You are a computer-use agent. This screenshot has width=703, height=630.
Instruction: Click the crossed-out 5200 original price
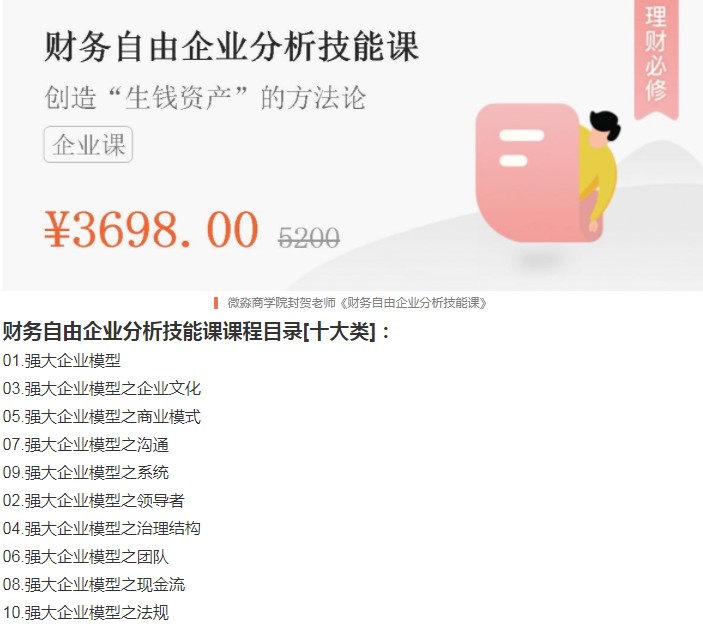pos(308,237)
